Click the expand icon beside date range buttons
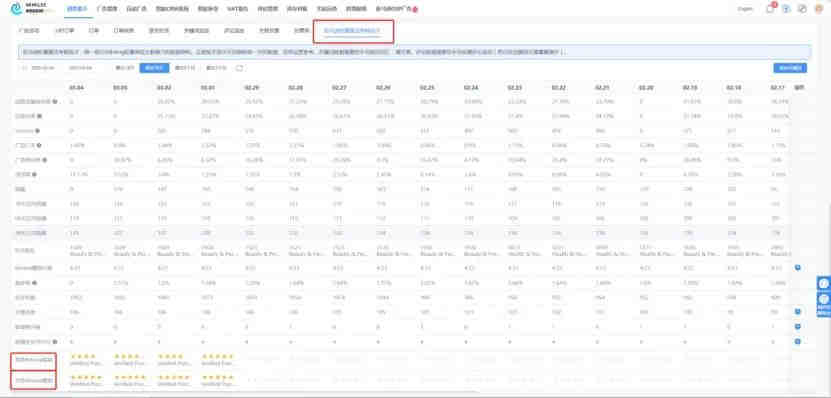The image size is (831, 398). pos(240,68)
